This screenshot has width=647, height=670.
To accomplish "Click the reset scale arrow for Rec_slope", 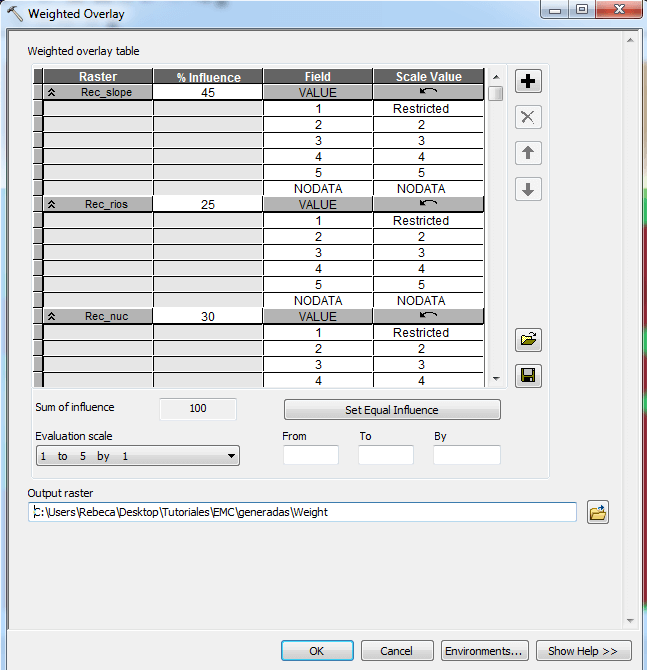I will coord(428,92).
